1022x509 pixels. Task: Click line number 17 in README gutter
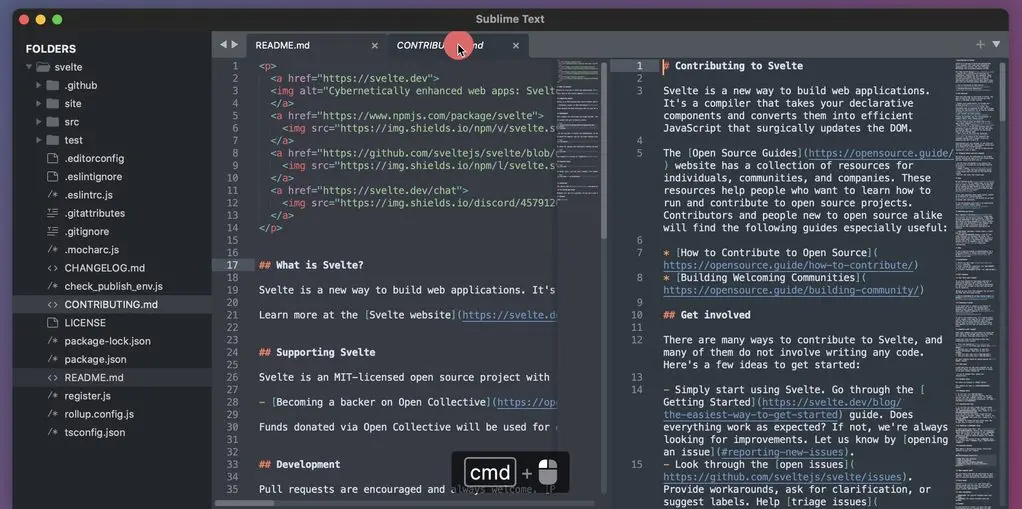click(232, 265)
